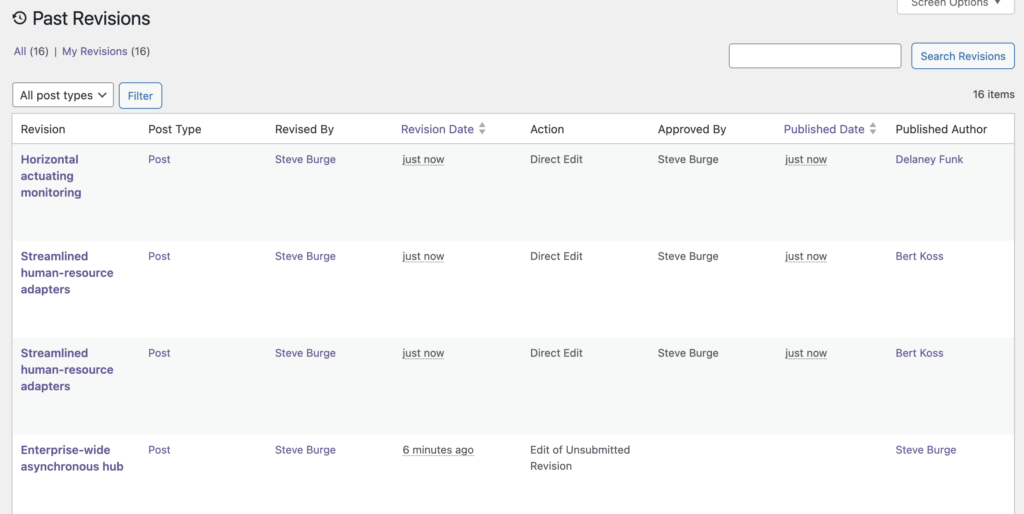Open Enterprise-wide asynchronous hub revision
1024x514 pixels.
(x=72, y=458)
